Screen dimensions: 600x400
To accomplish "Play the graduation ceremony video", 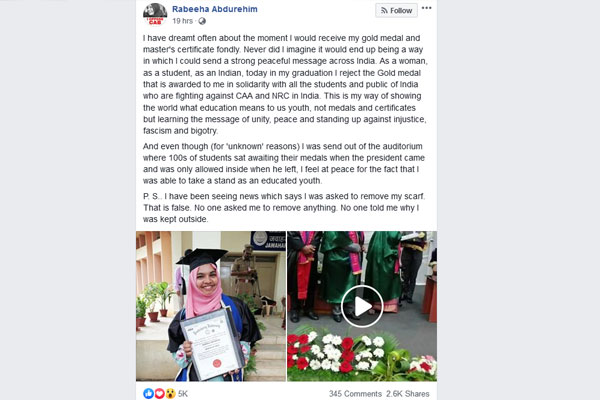I will click(x=362, y=306).
